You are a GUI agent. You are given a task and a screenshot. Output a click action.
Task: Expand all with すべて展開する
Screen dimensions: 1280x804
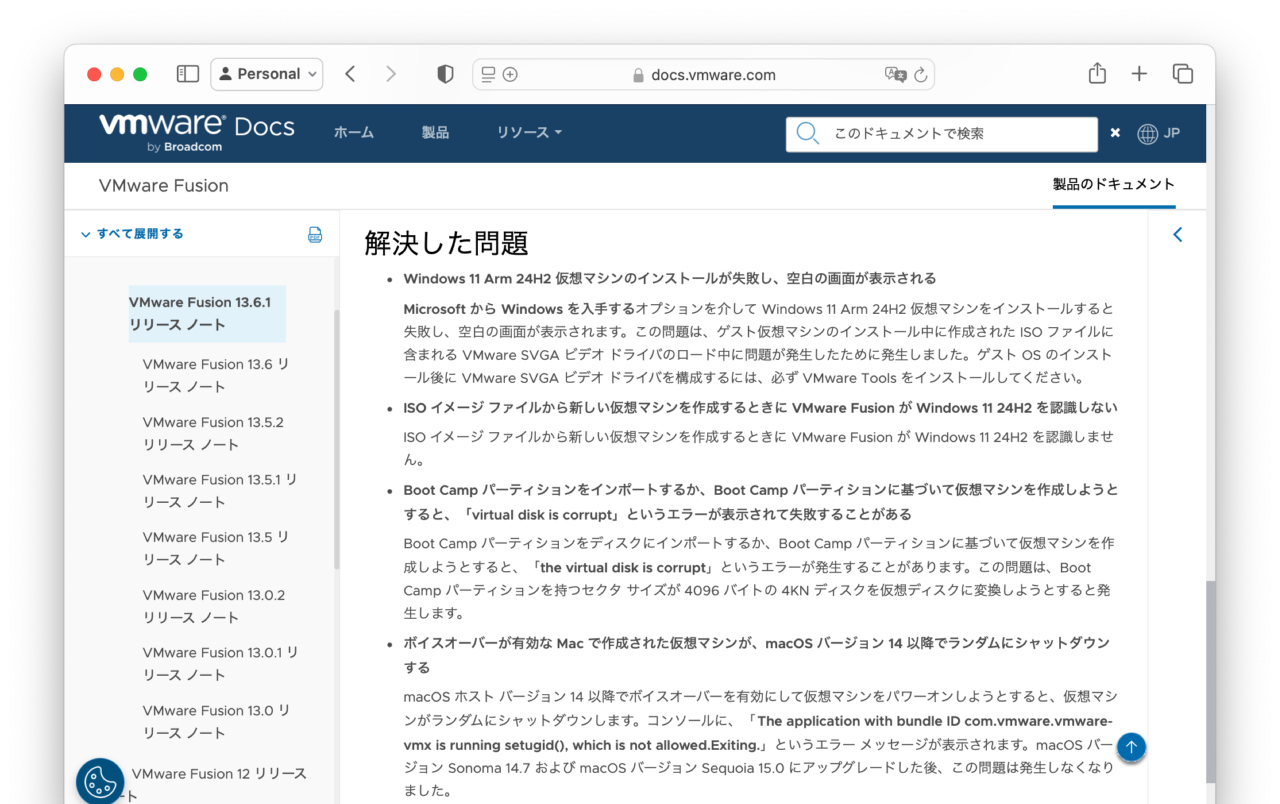131,234
